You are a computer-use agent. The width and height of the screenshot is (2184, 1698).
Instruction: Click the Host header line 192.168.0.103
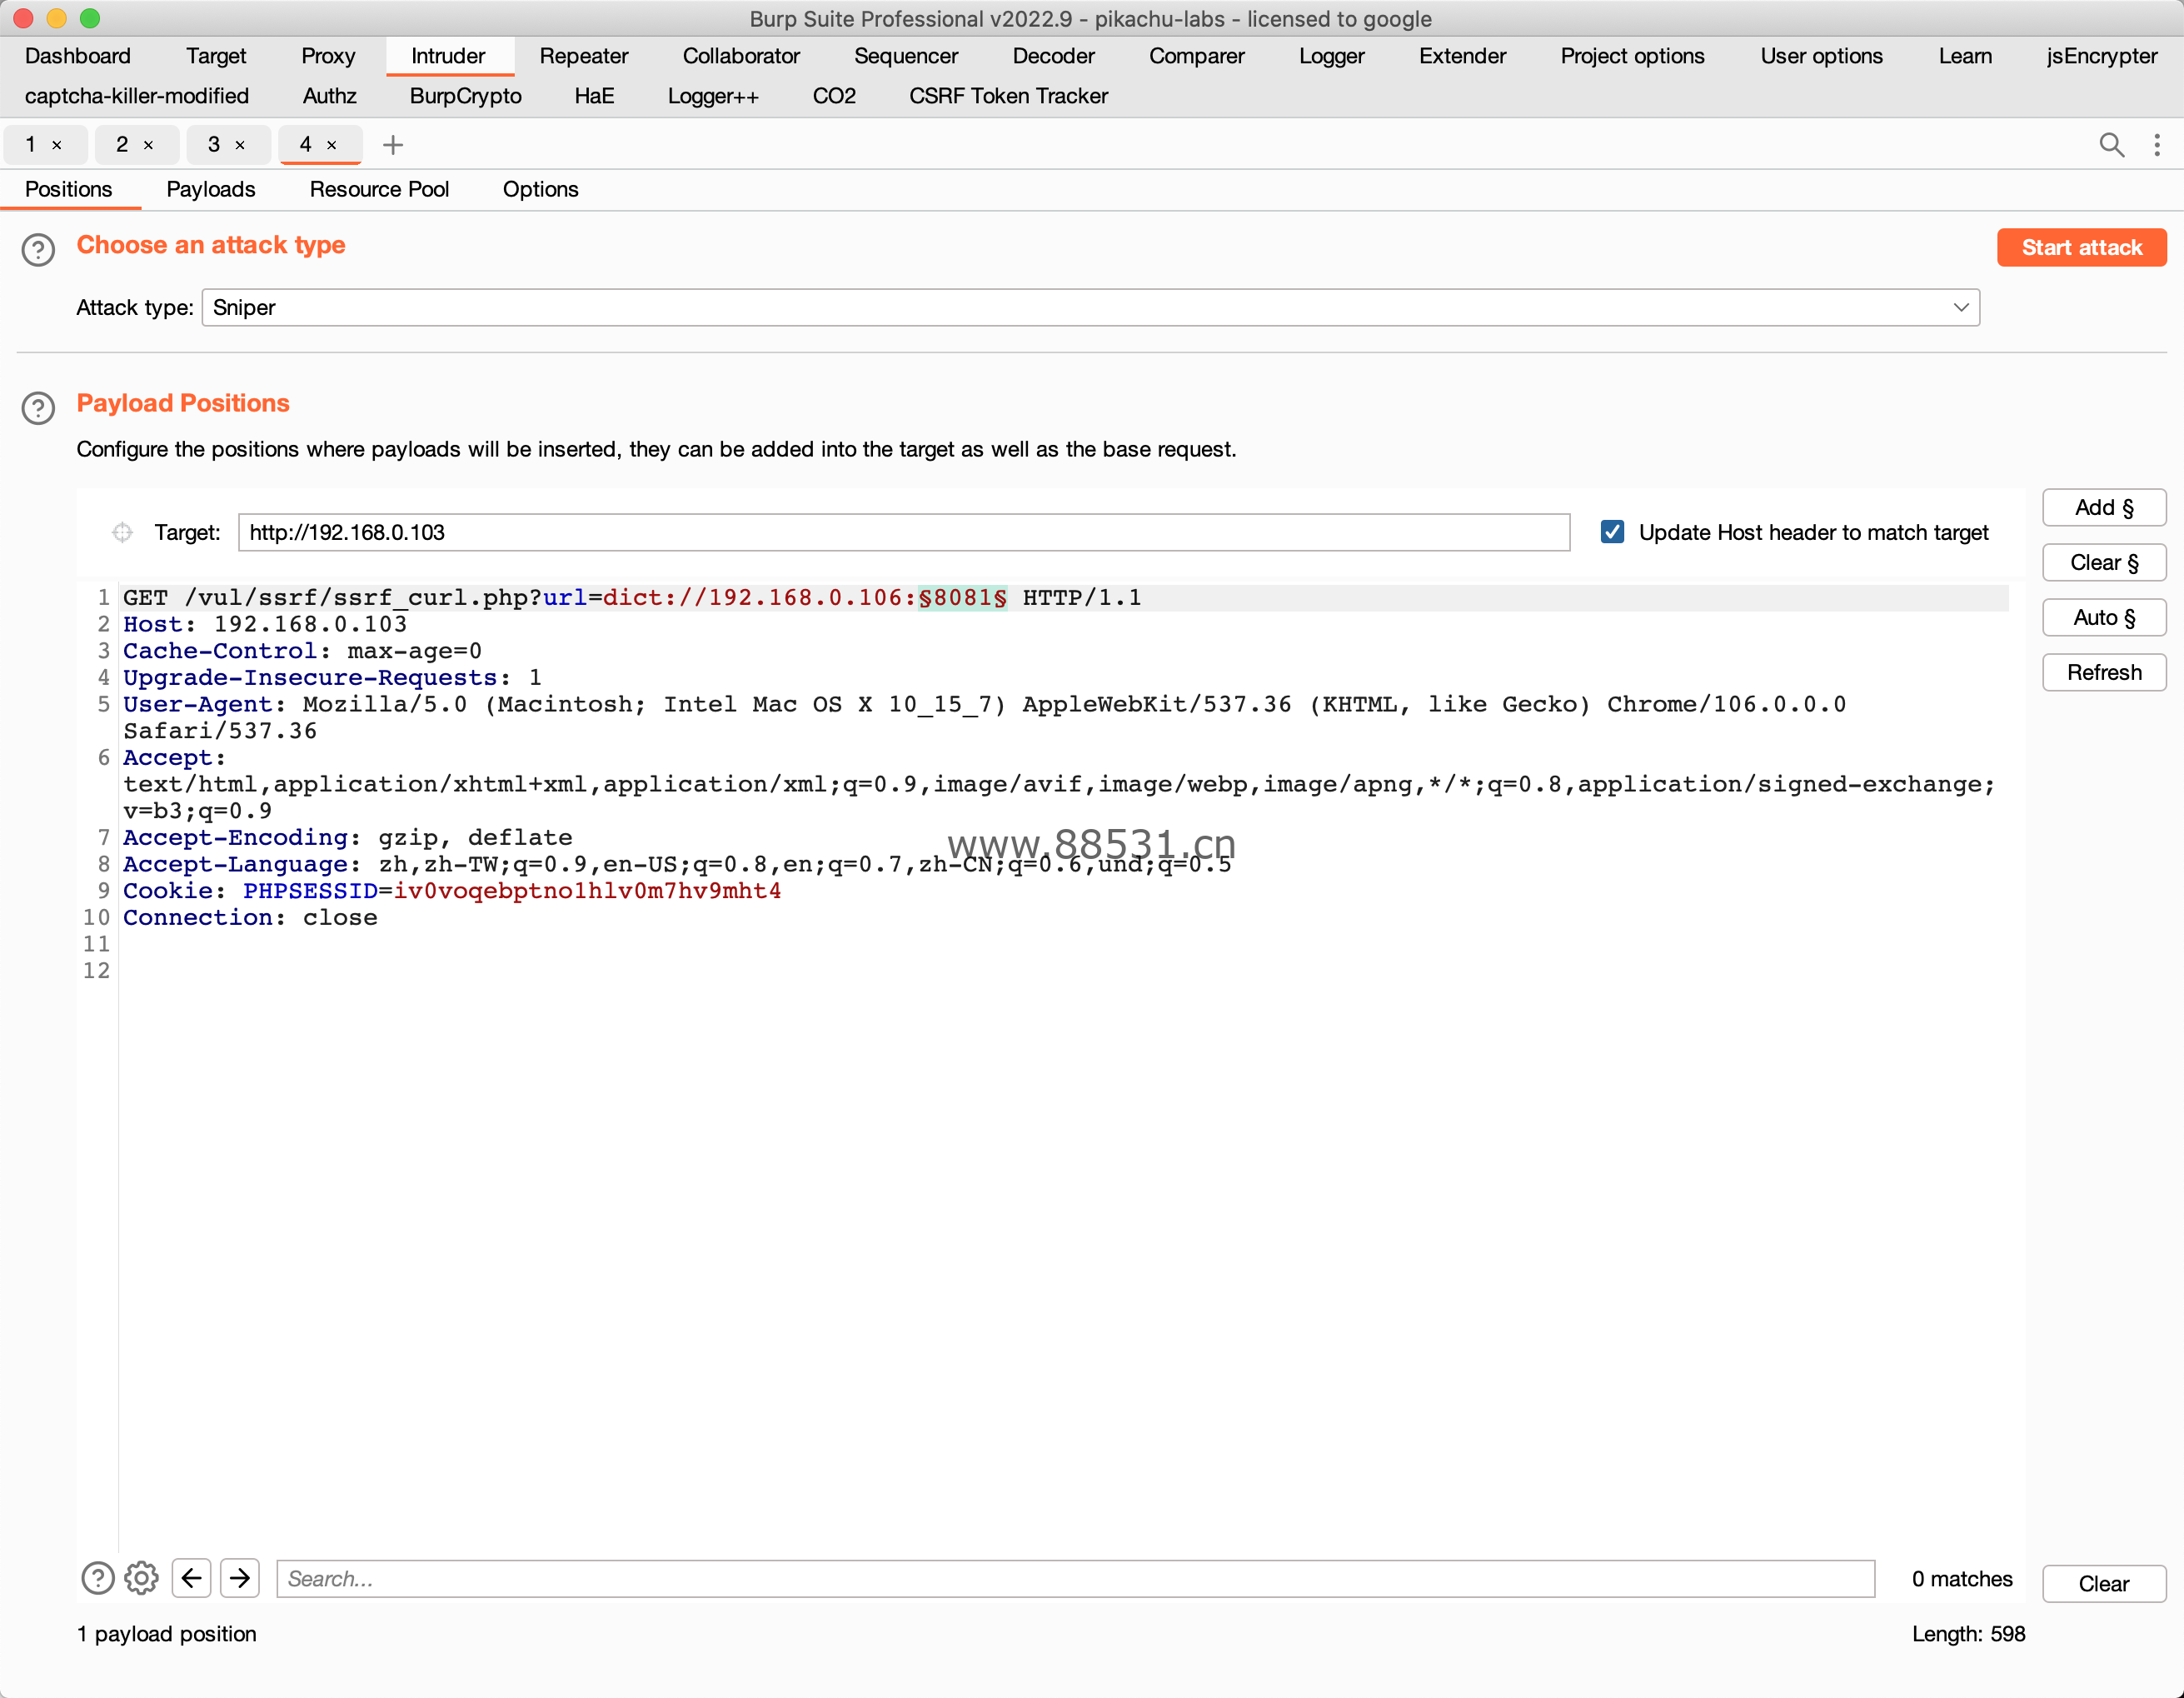click(x=265, y=625)
